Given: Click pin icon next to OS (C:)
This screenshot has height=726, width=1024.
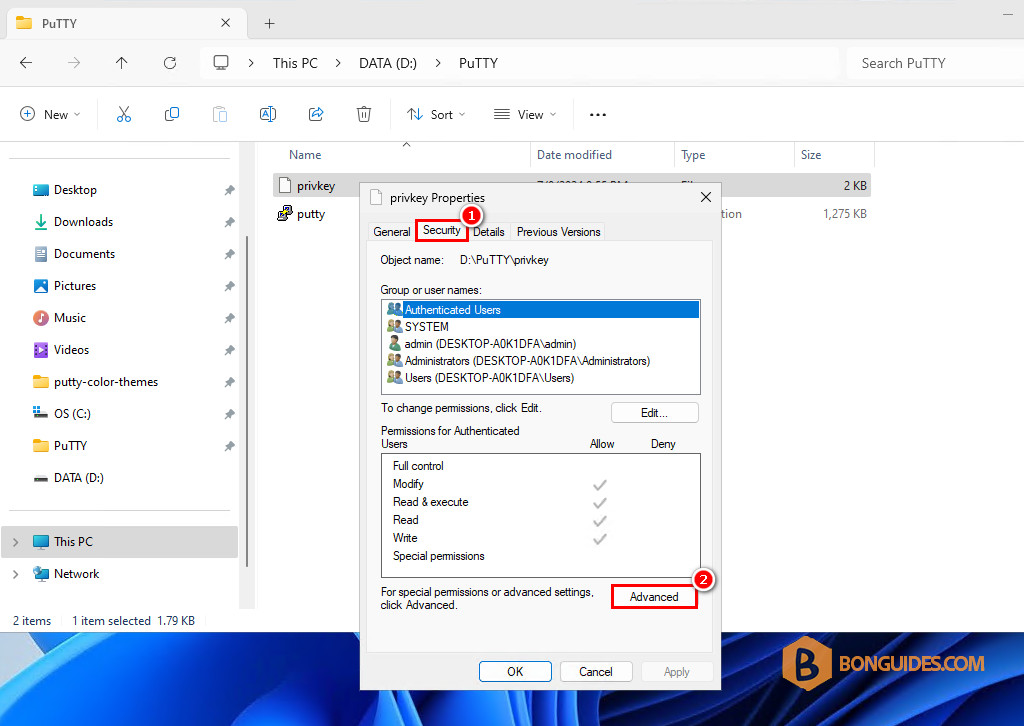Looking at the screenshot, I should point(229,414).
